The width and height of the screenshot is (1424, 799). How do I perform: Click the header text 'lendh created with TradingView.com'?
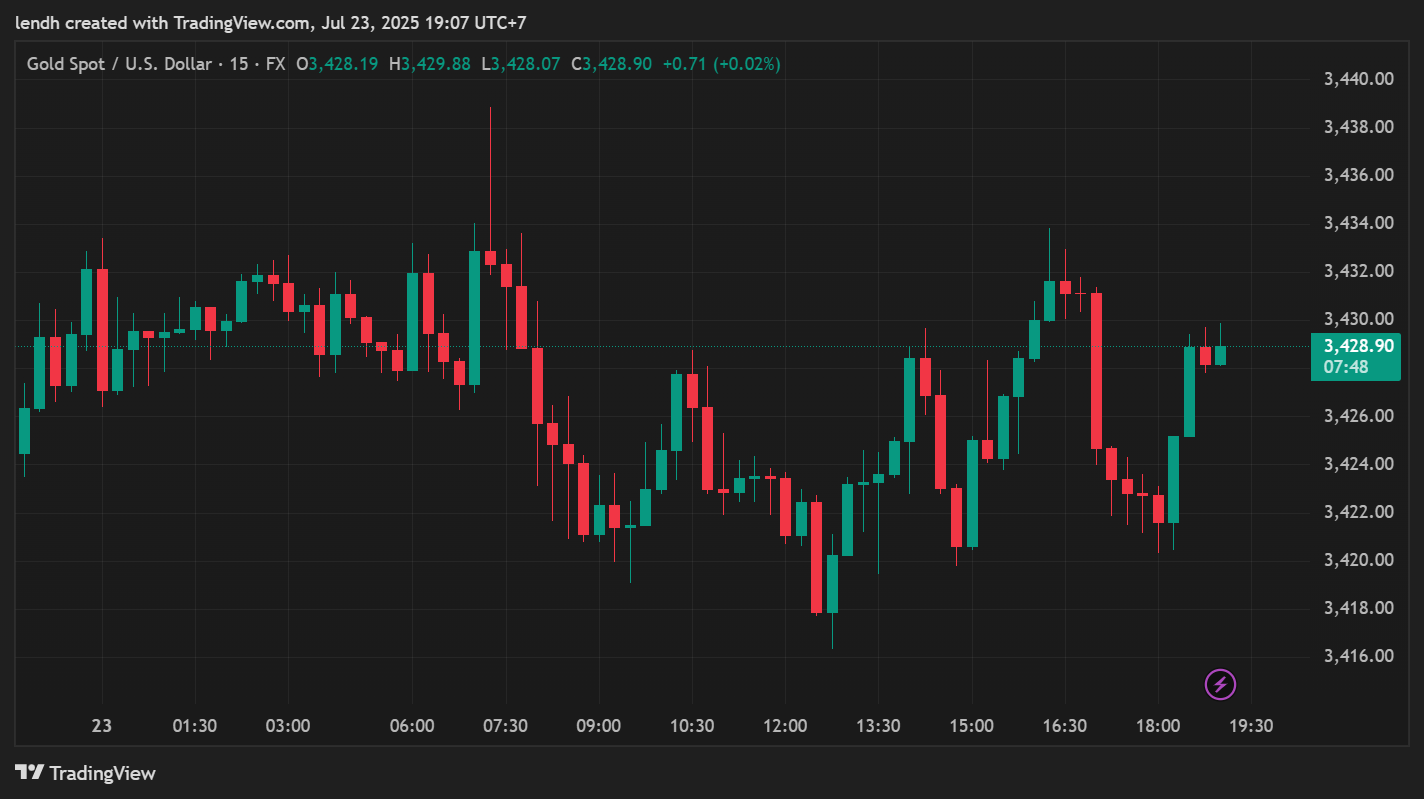click(164, 22)
